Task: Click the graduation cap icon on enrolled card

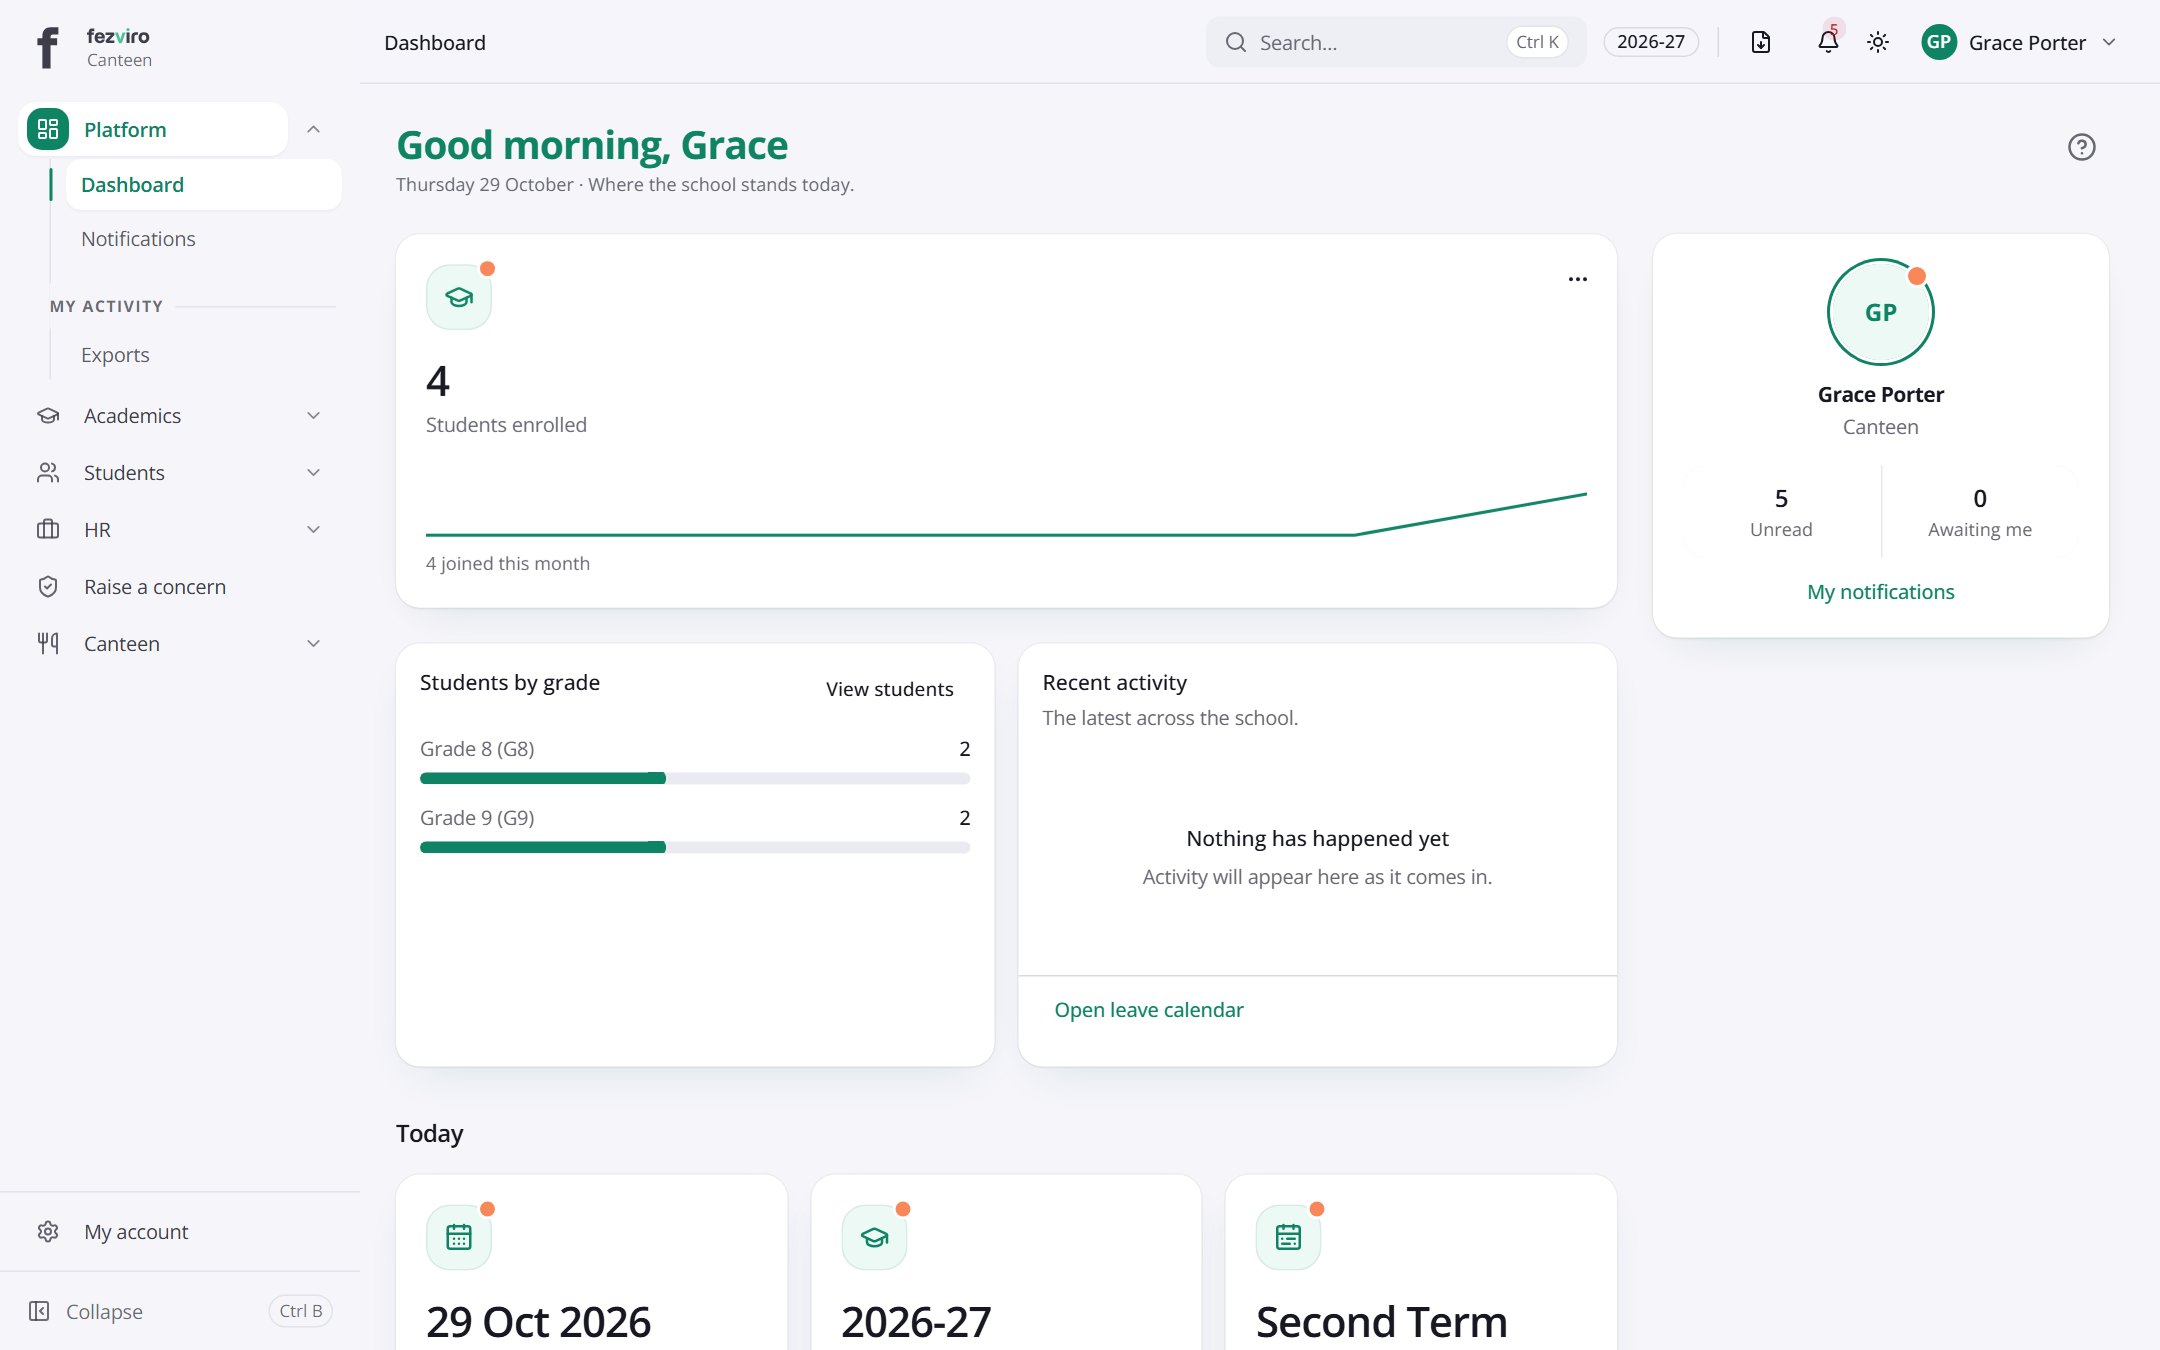Action: tap(459, 297)
